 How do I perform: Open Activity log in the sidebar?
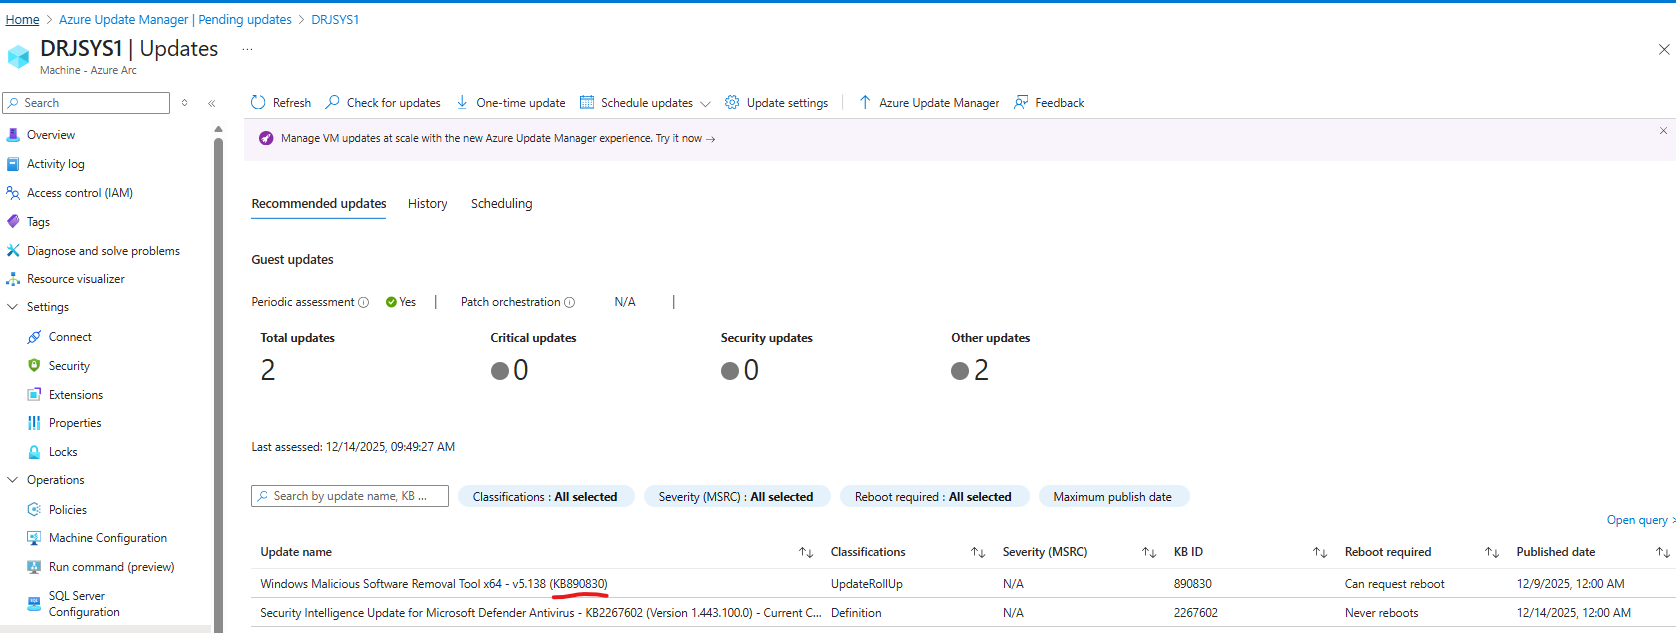pos(55,164)
